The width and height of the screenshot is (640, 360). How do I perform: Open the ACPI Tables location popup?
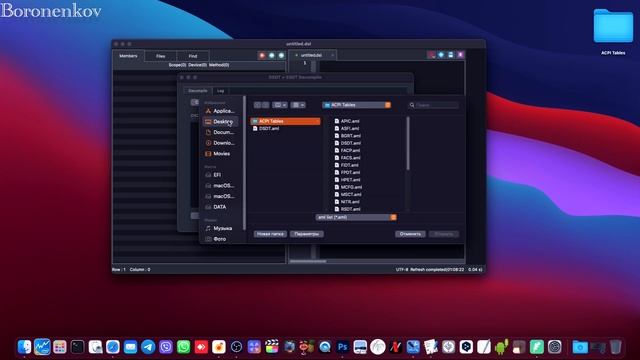pyautogui.click(x=357, y=105)
